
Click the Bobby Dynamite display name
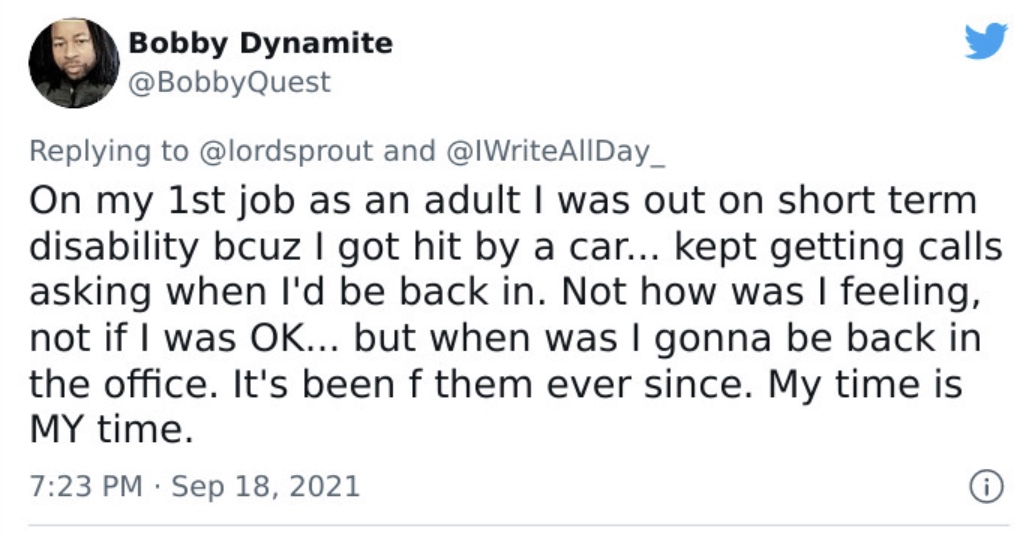pyautogui.click(x=261, y=43)
